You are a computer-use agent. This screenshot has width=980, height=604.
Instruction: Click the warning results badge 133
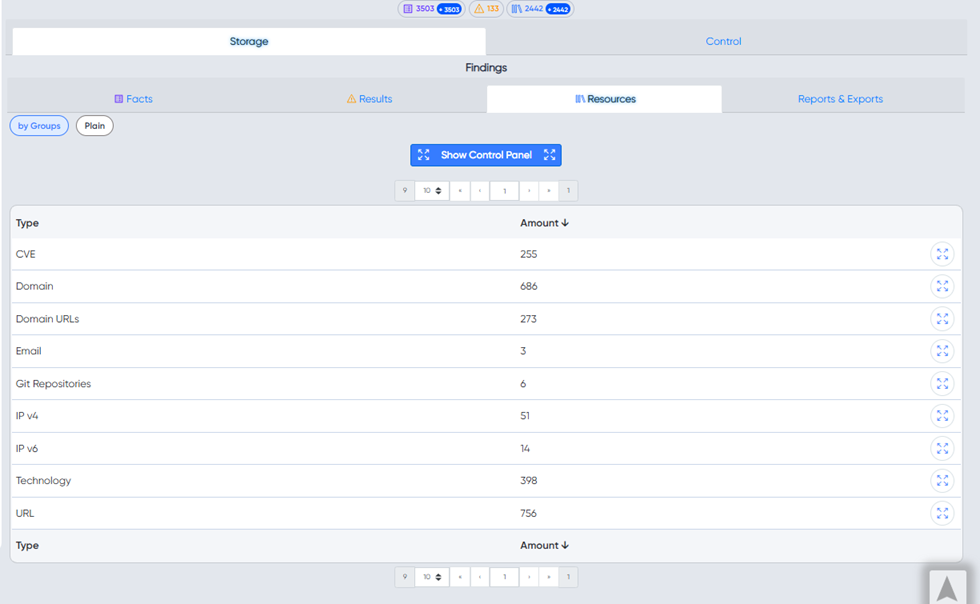(x=486, y=9)
